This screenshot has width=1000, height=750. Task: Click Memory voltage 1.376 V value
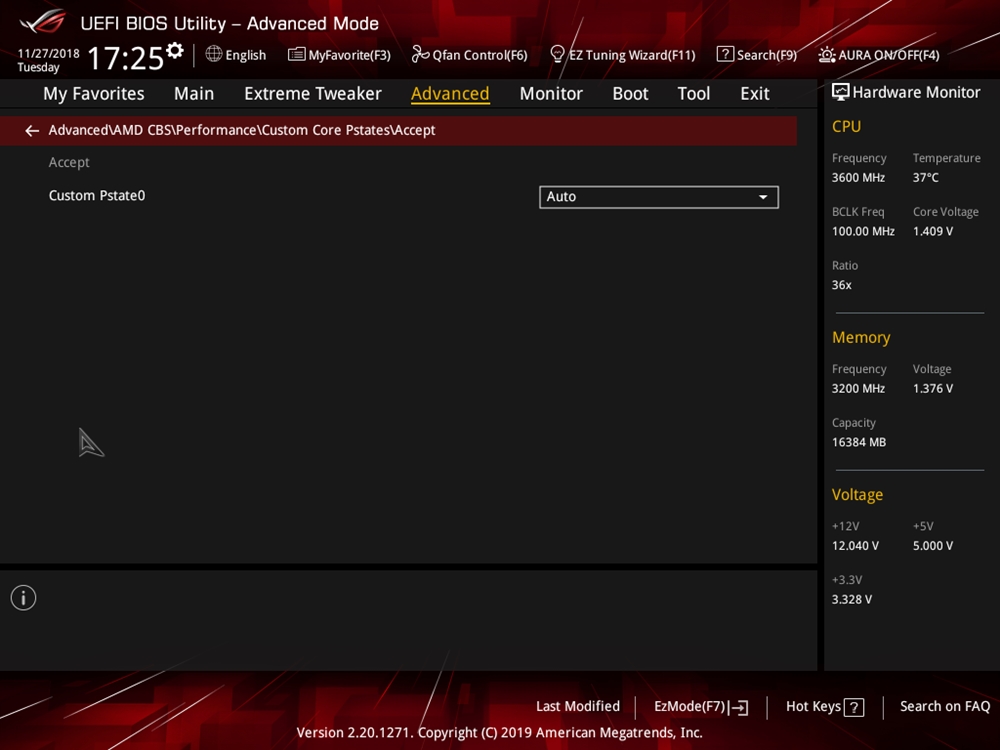point(932,388)
